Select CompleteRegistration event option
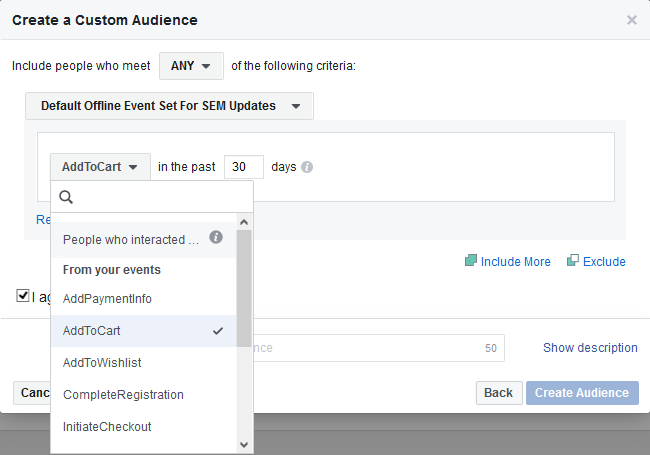The image size is (650, 455). pyautogui.click(x=123, y=394)
